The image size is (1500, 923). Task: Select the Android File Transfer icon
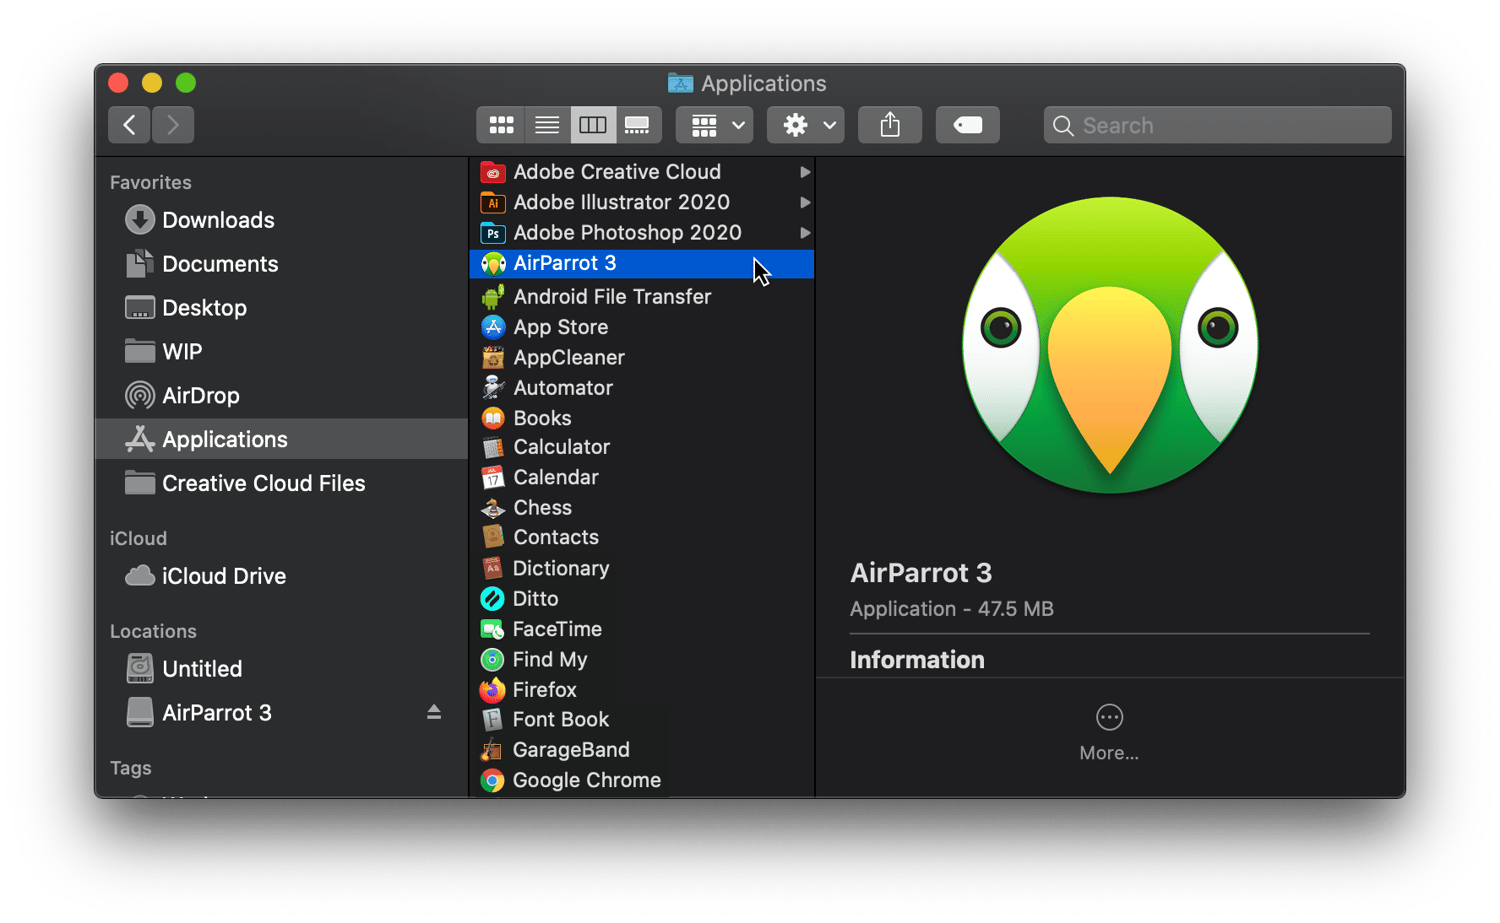(x=493, y=296)
